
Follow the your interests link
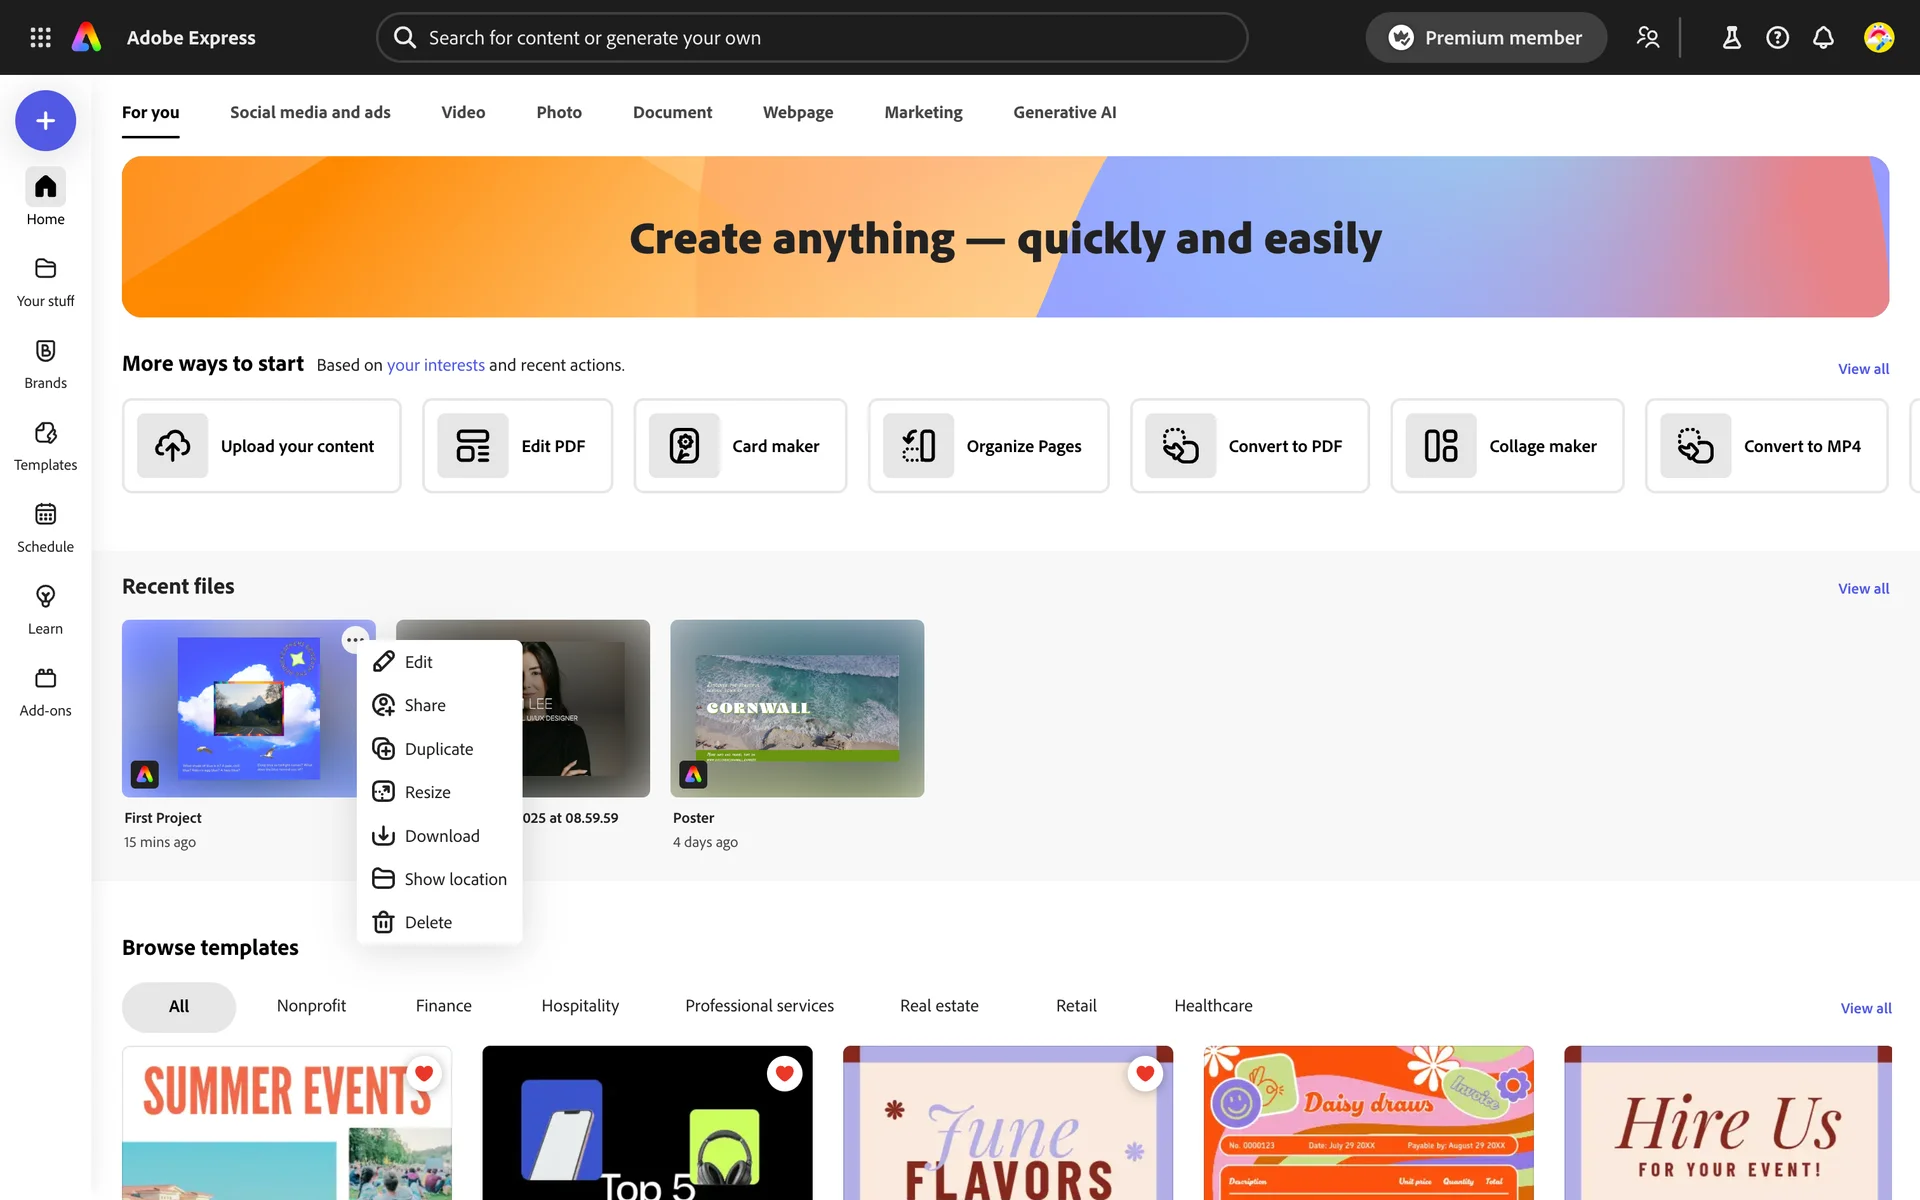pyautogui.click(x=435, y=365)
